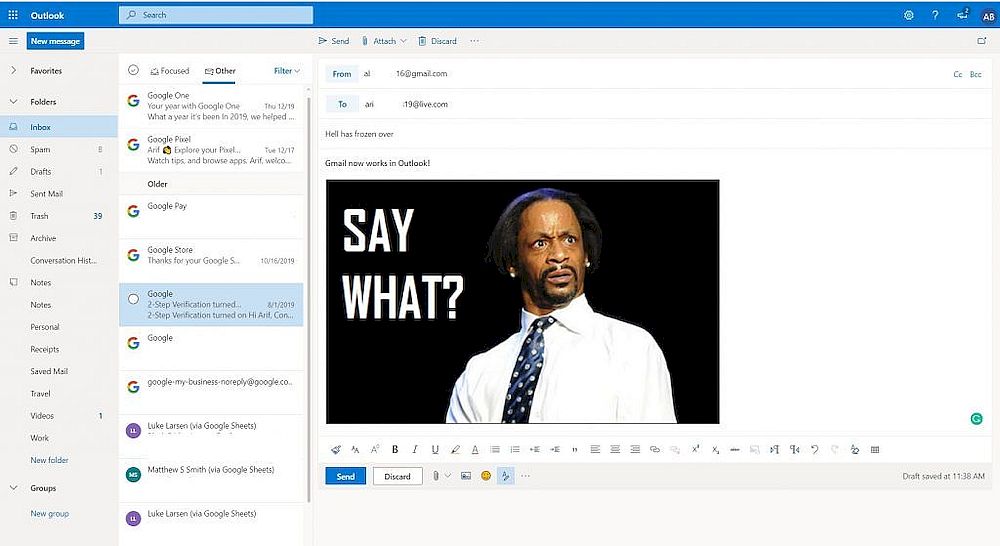1000x546 pixels.
Task: Toggle bold formatting in the compose toolbar
Action: pyautogui.click(x=395, y=450)
